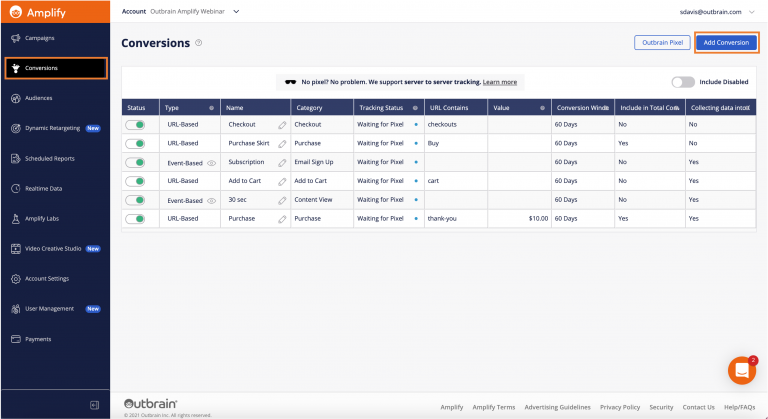Click the Value column info icon
The image size is (768, 419).
point(542,108)
